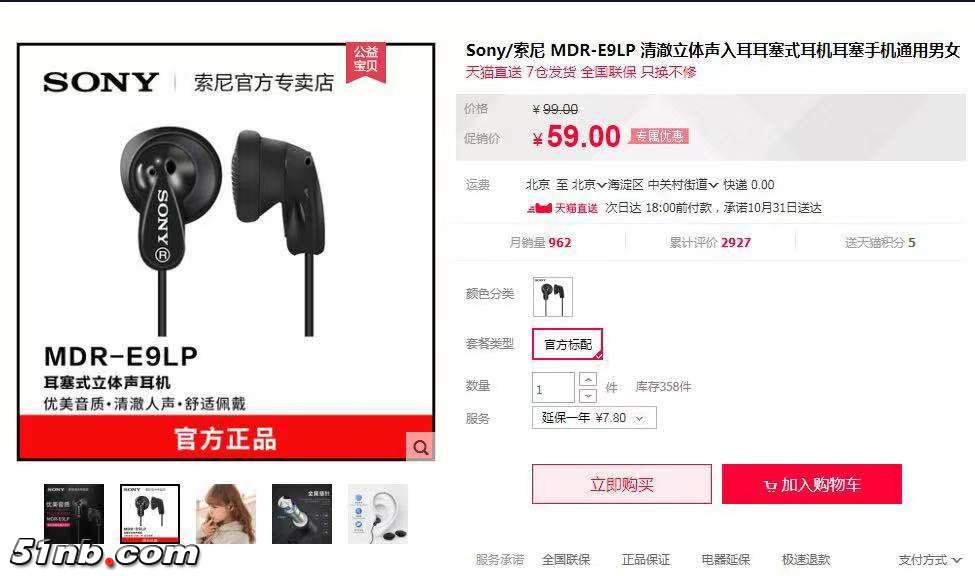Click the 加入购物车 add to cart button

pos(811,484)
